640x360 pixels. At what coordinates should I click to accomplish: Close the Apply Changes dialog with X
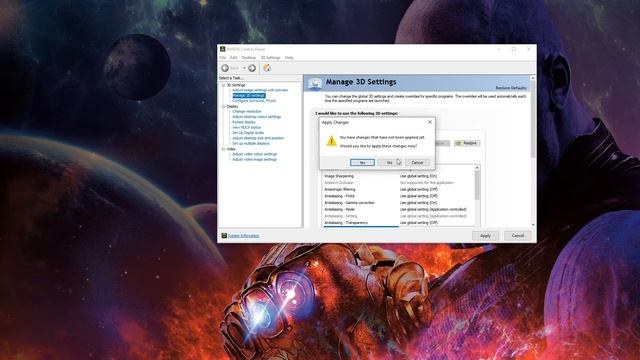tap(429, 122)
